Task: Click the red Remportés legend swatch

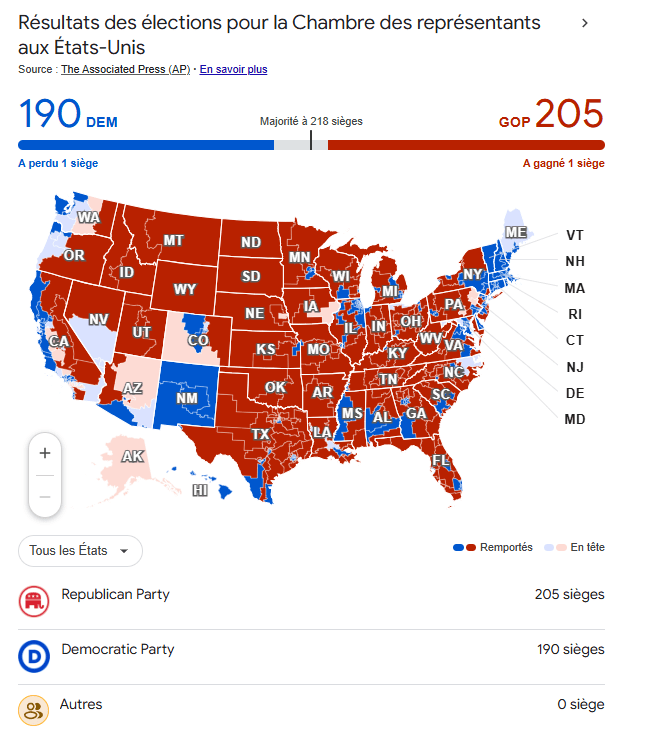Action: coord(471,548)
